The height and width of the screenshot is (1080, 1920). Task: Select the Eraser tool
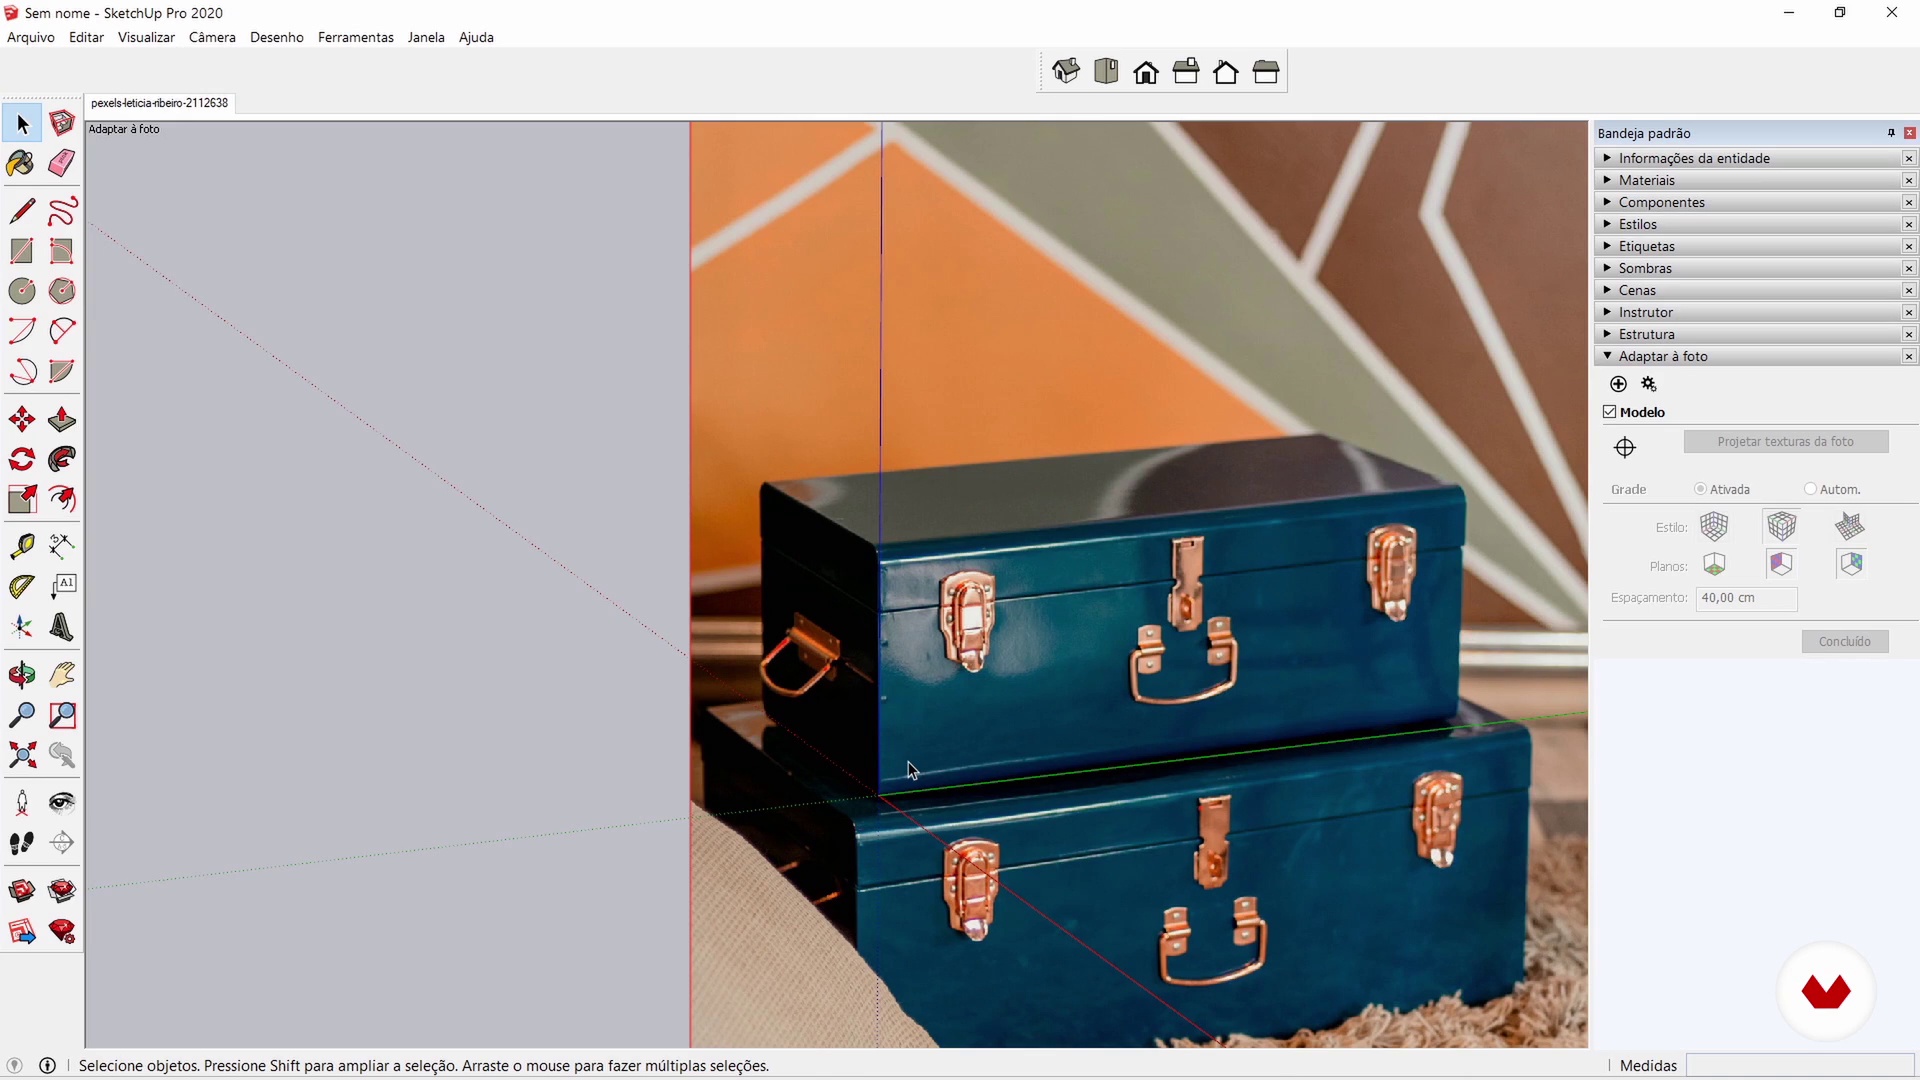click(x=62, y=164)
